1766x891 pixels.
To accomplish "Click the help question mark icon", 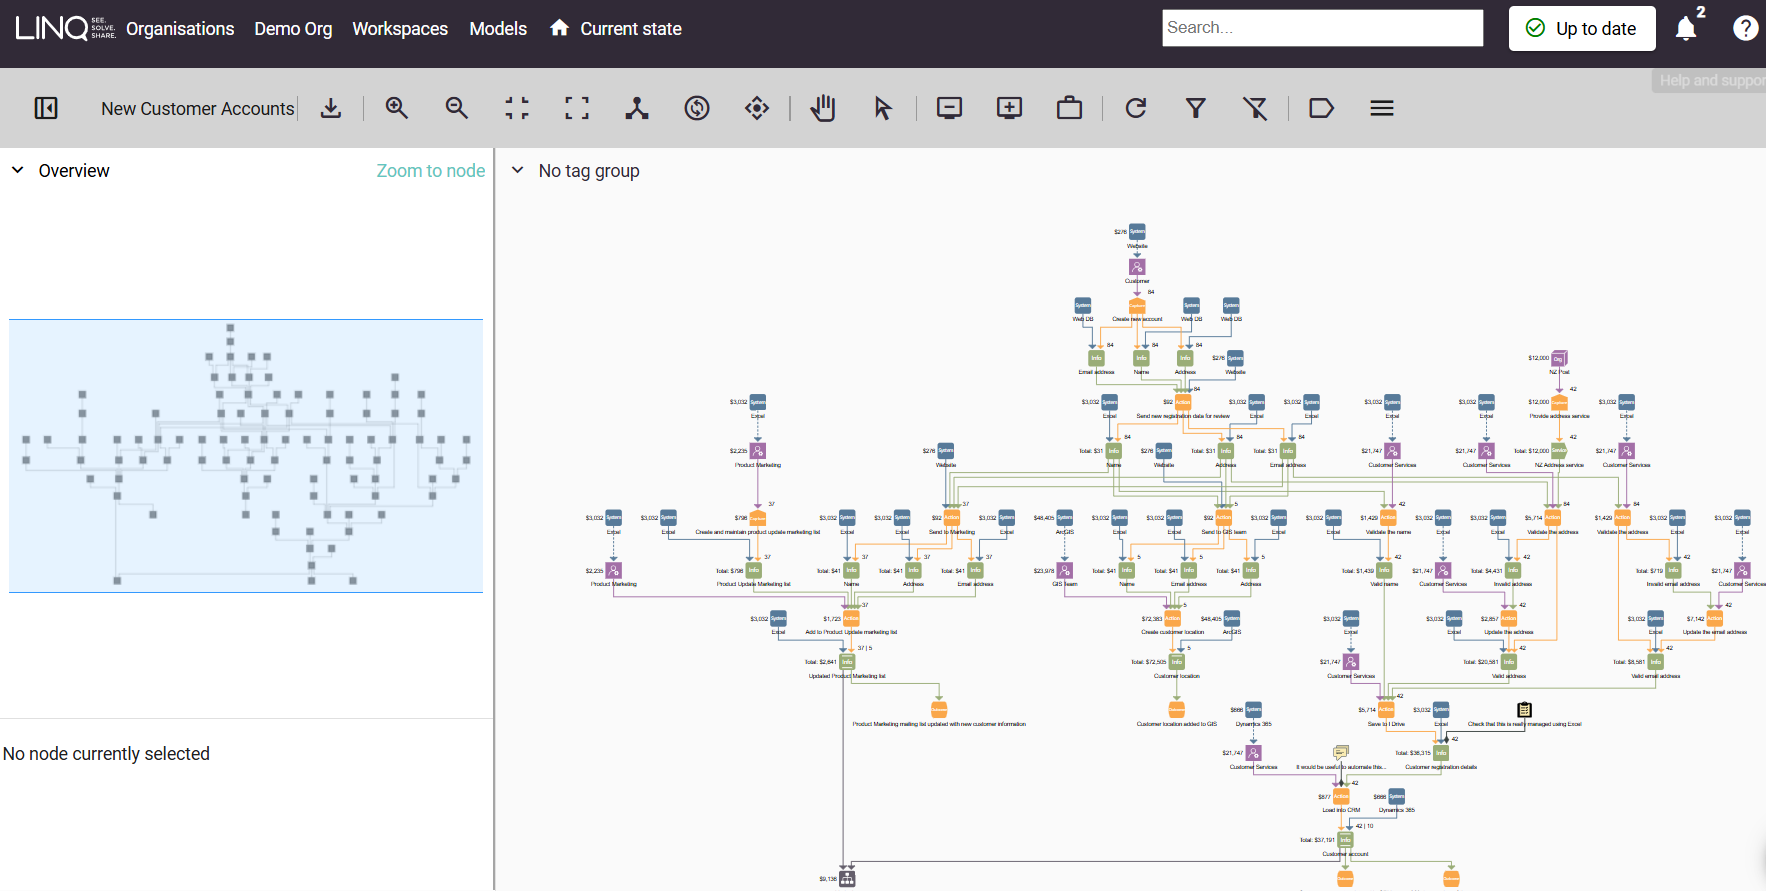I will pos(1746,28).
